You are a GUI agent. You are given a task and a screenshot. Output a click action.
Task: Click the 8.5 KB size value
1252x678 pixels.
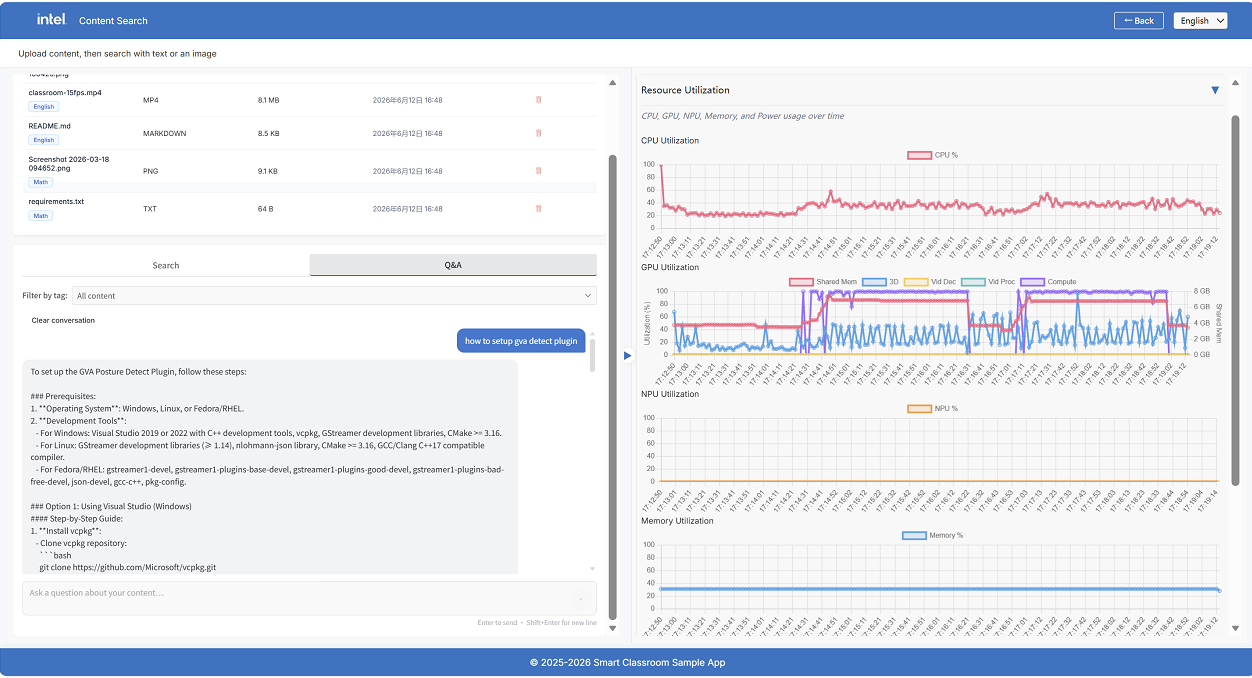(269, 133)
